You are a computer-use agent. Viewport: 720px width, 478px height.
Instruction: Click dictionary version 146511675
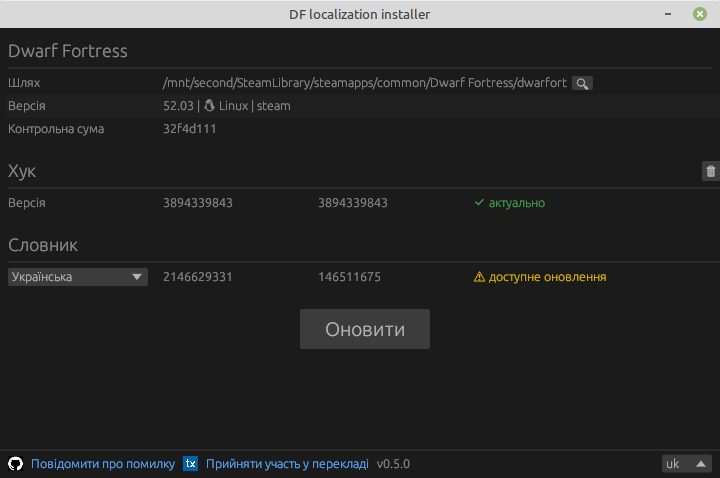click(x=349, y=277)
